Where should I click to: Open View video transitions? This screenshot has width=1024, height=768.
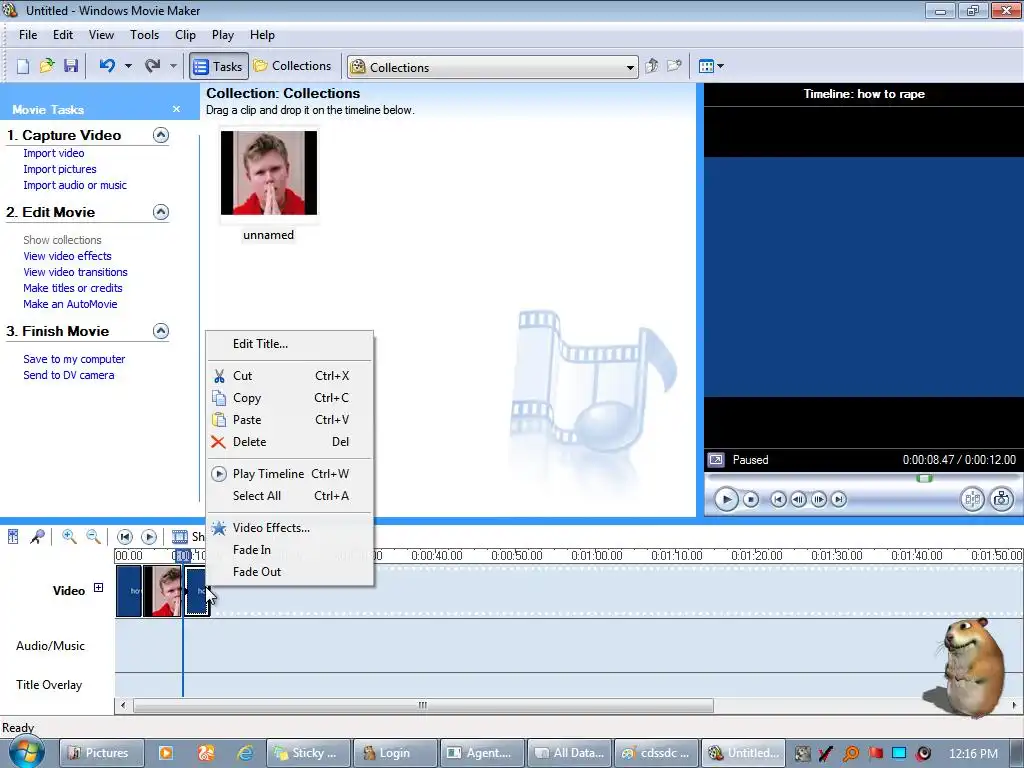tap(75, 272)
